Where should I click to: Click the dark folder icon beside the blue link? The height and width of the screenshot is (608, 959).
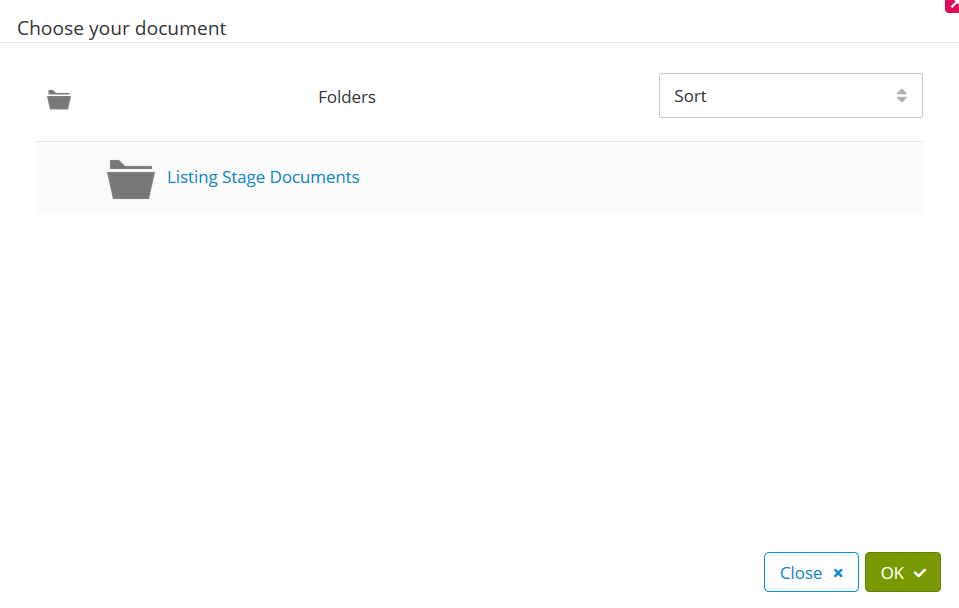pyautogui.click(x=130, y=177)
